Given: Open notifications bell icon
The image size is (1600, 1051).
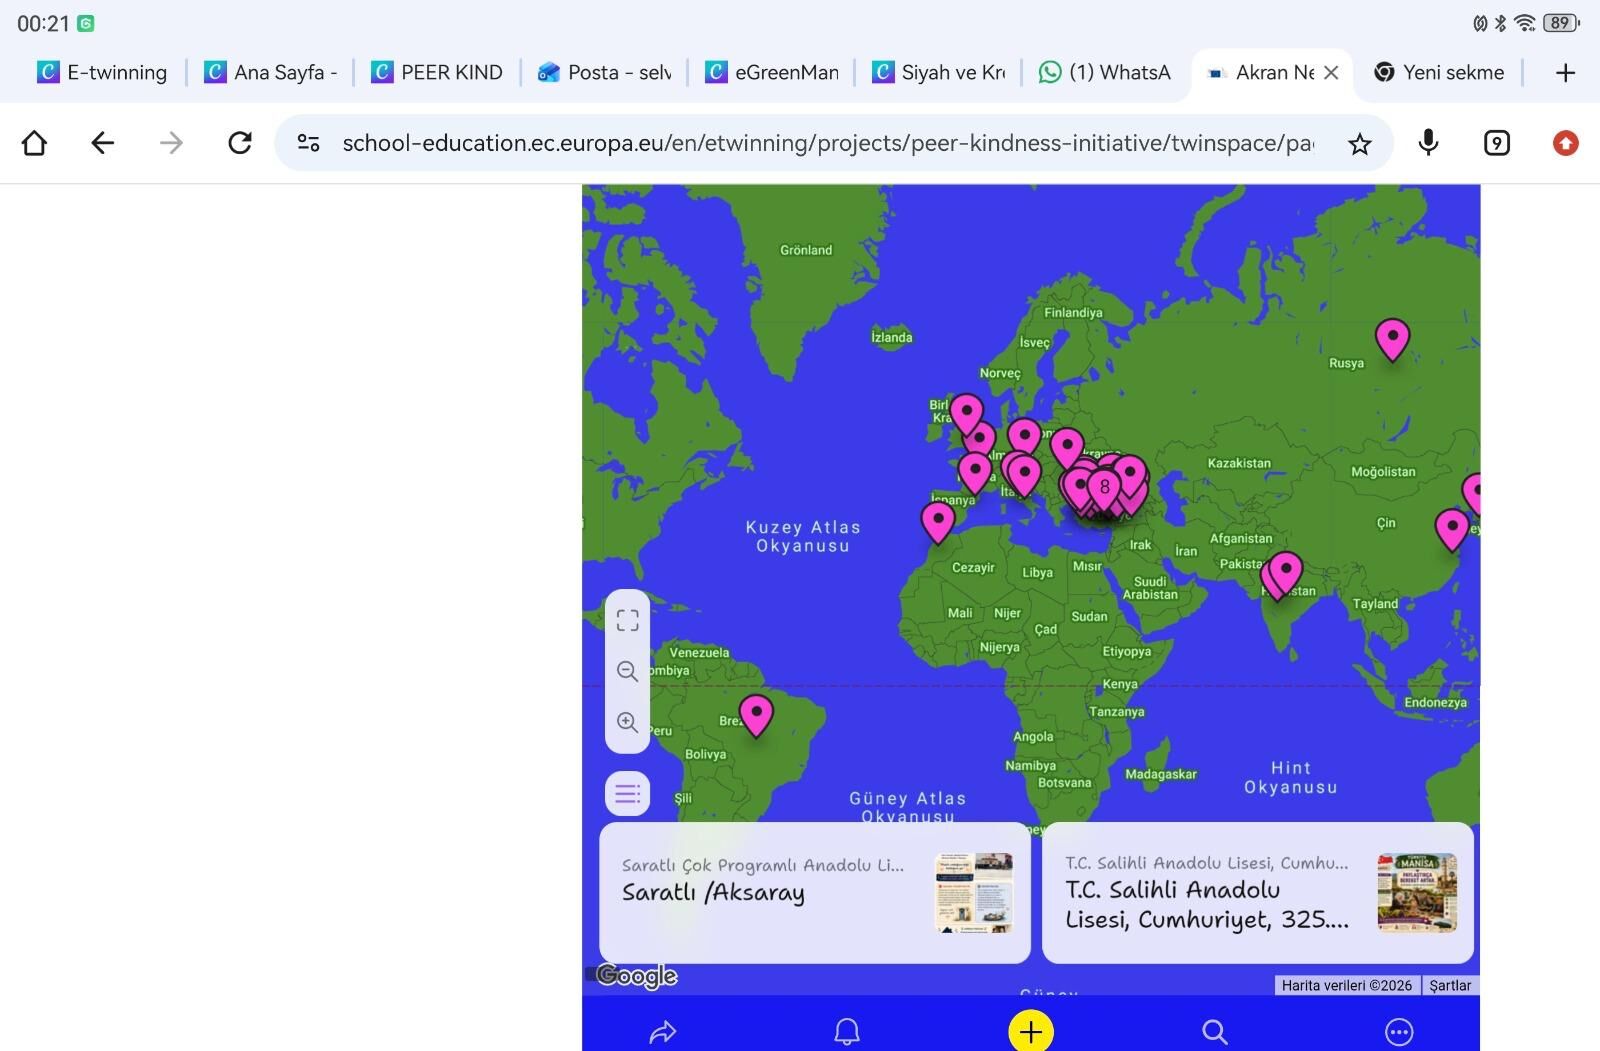Looking at the screenshot, I should click(x=847, y=1032).
